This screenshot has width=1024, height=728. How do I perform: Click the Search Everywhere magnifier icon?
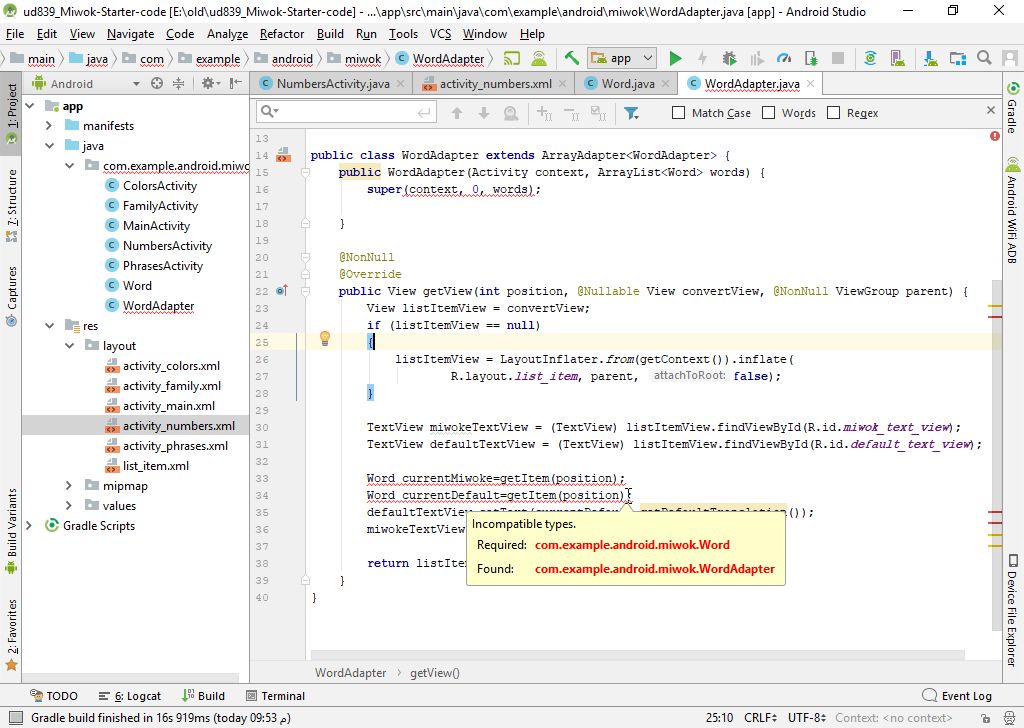click(984, 59)
